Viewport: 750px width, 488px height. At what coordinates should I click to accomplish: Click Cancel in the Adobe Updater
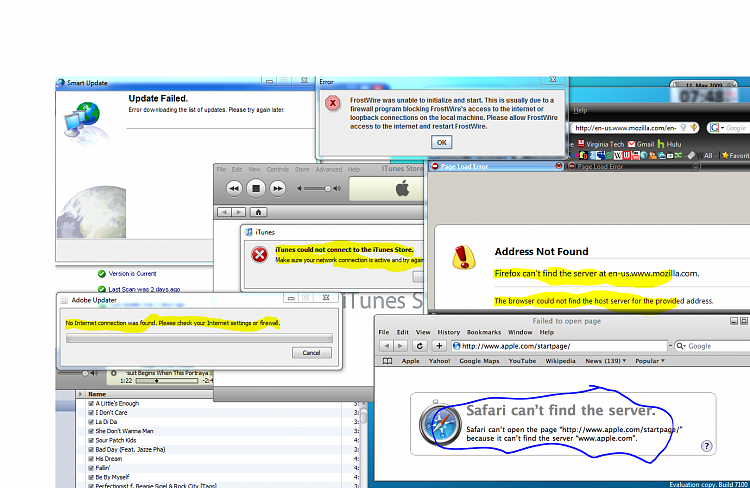coord(311,353)
